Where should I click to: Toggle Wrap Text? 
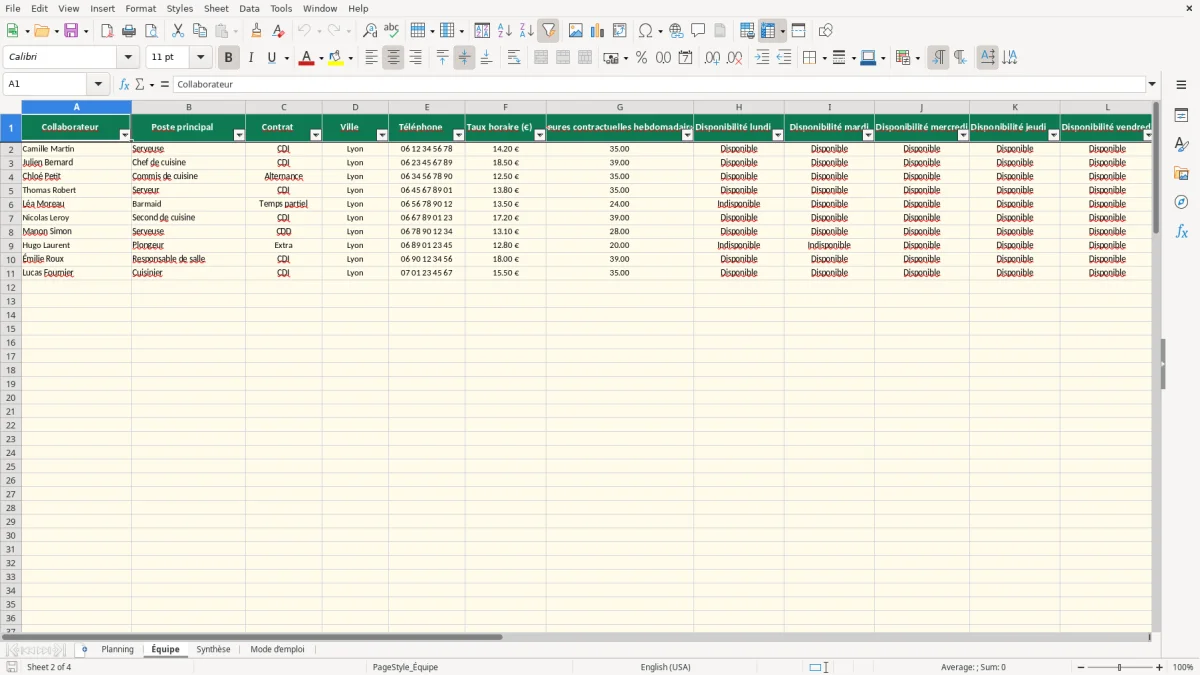pos(514,58)
